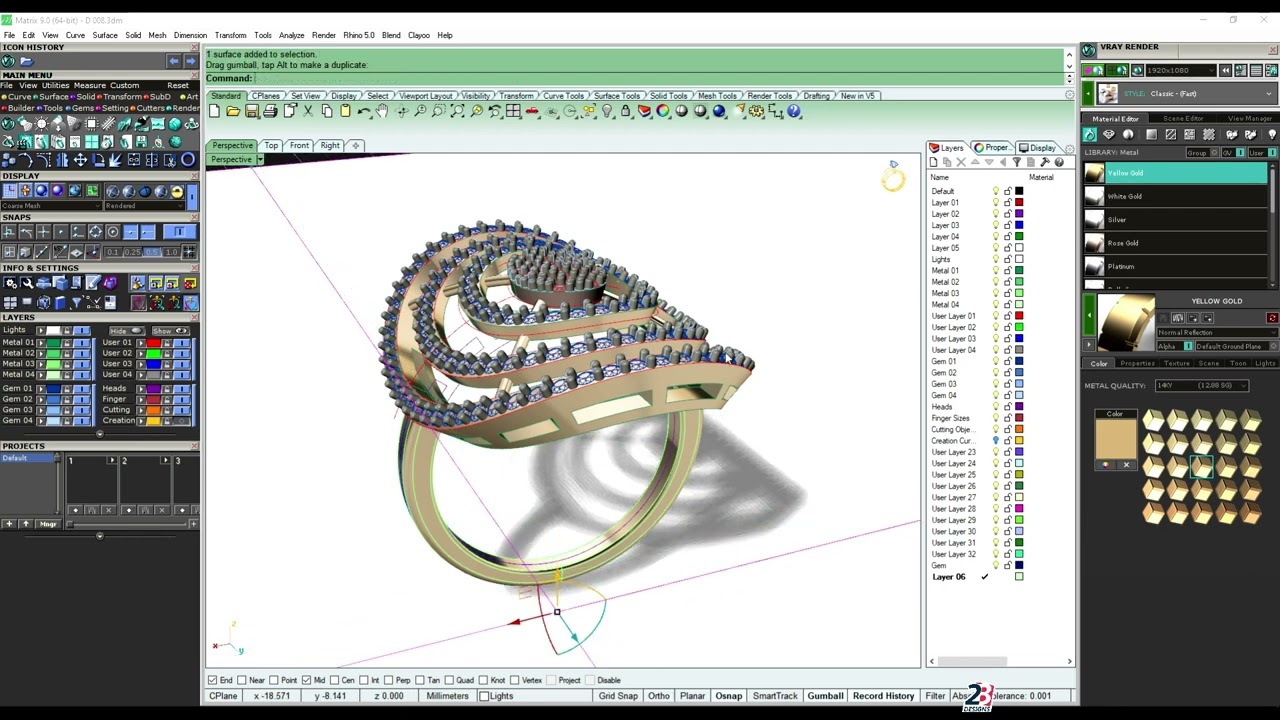
Task: Open the Normal Reflection dropdown
Action: pos(1217,332)
